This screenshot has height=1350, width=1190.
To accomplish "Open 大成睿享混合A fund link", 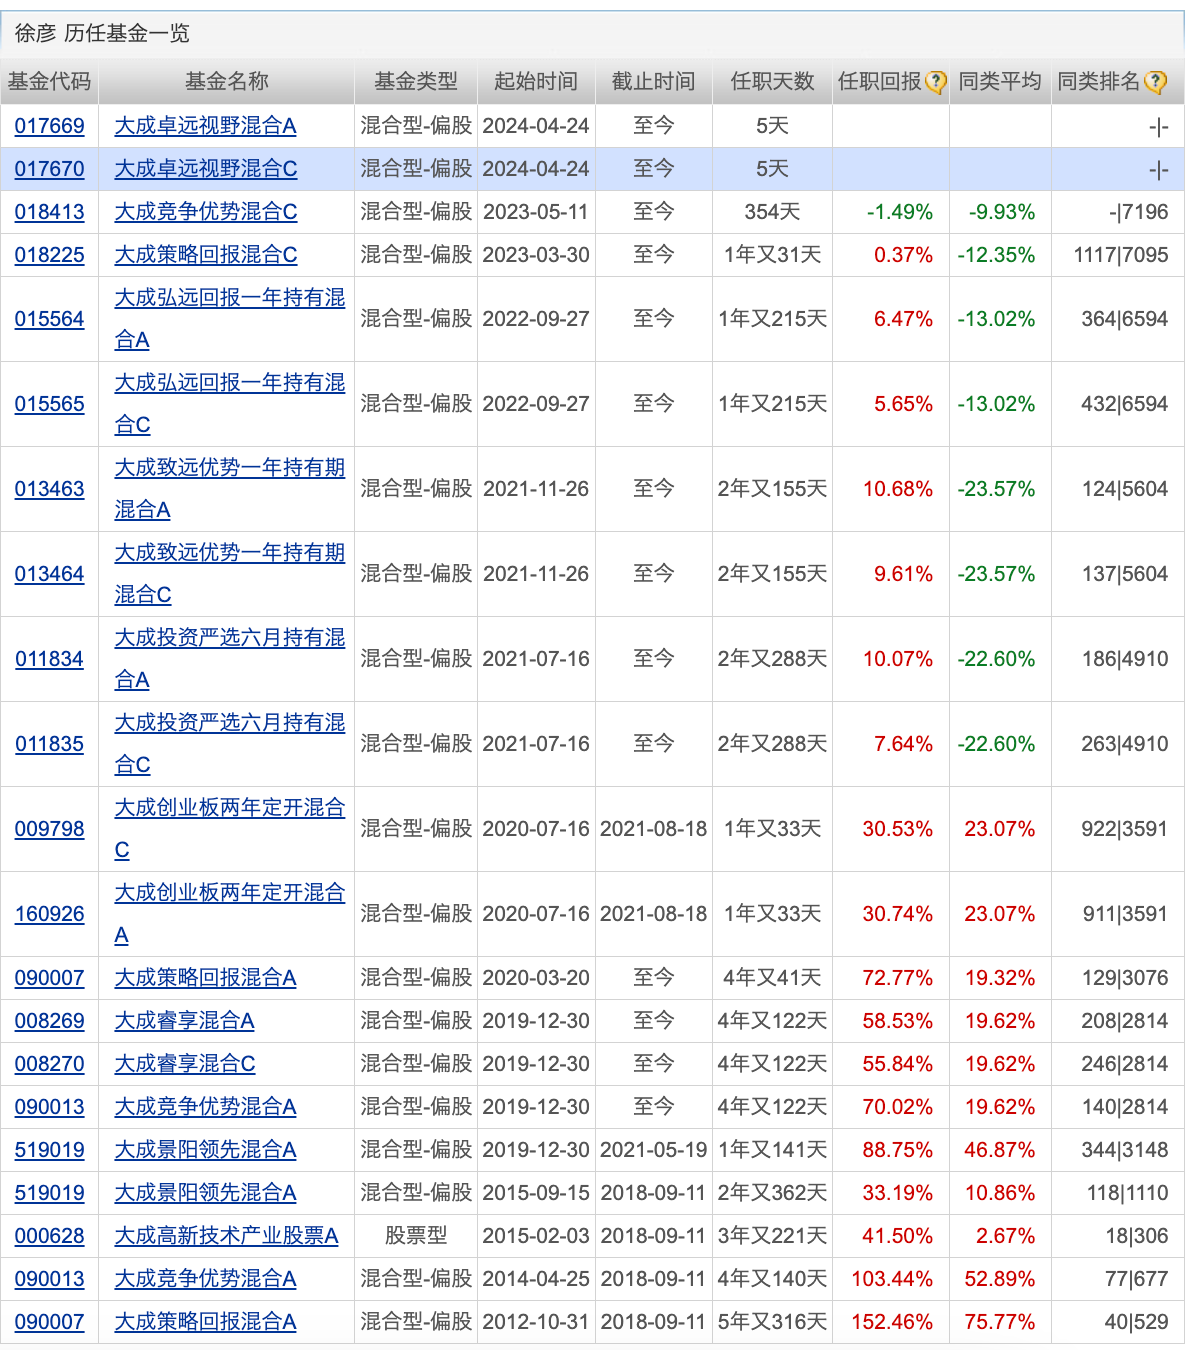I will [185, 1021].
